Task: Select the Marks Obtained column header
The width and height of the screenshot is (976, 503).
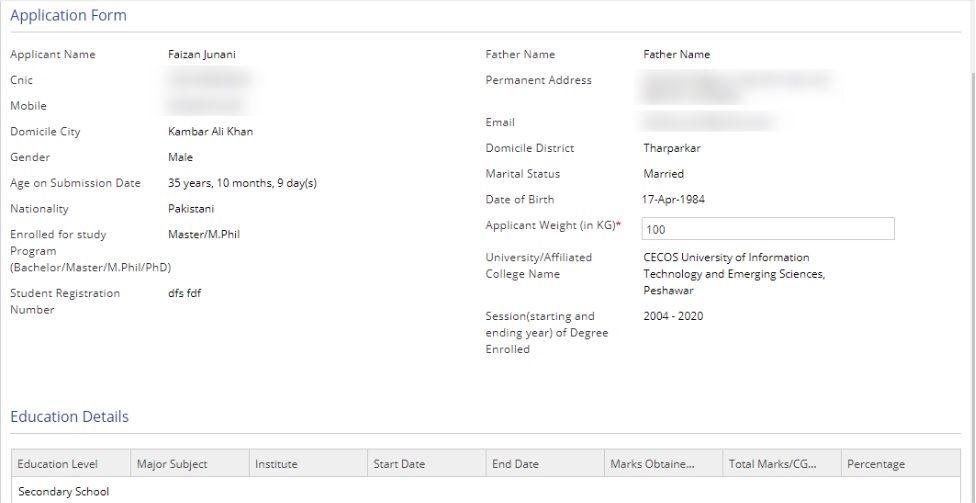Action: pos(652,464)
